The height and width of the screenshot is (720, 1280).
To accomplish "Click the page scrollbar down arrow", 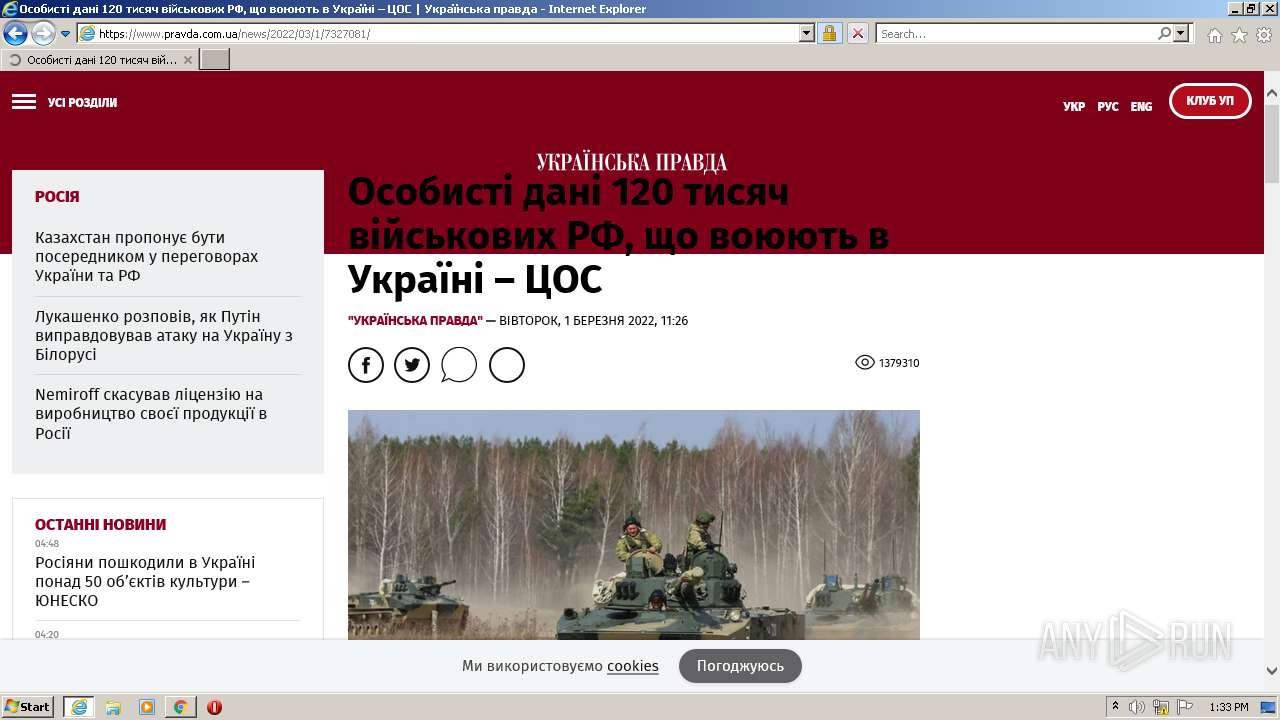I will [x=1272, y=671].
